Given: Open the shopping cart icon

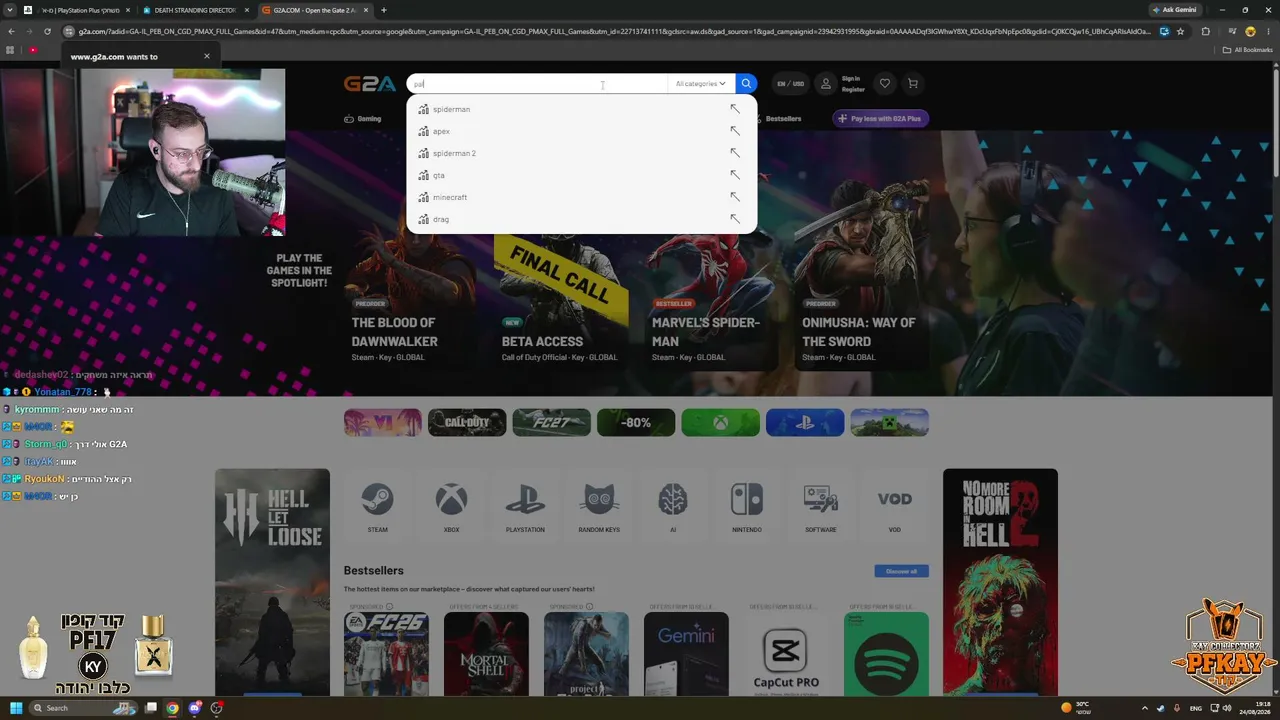Looking at the screenshot, I should pos(912,84).
